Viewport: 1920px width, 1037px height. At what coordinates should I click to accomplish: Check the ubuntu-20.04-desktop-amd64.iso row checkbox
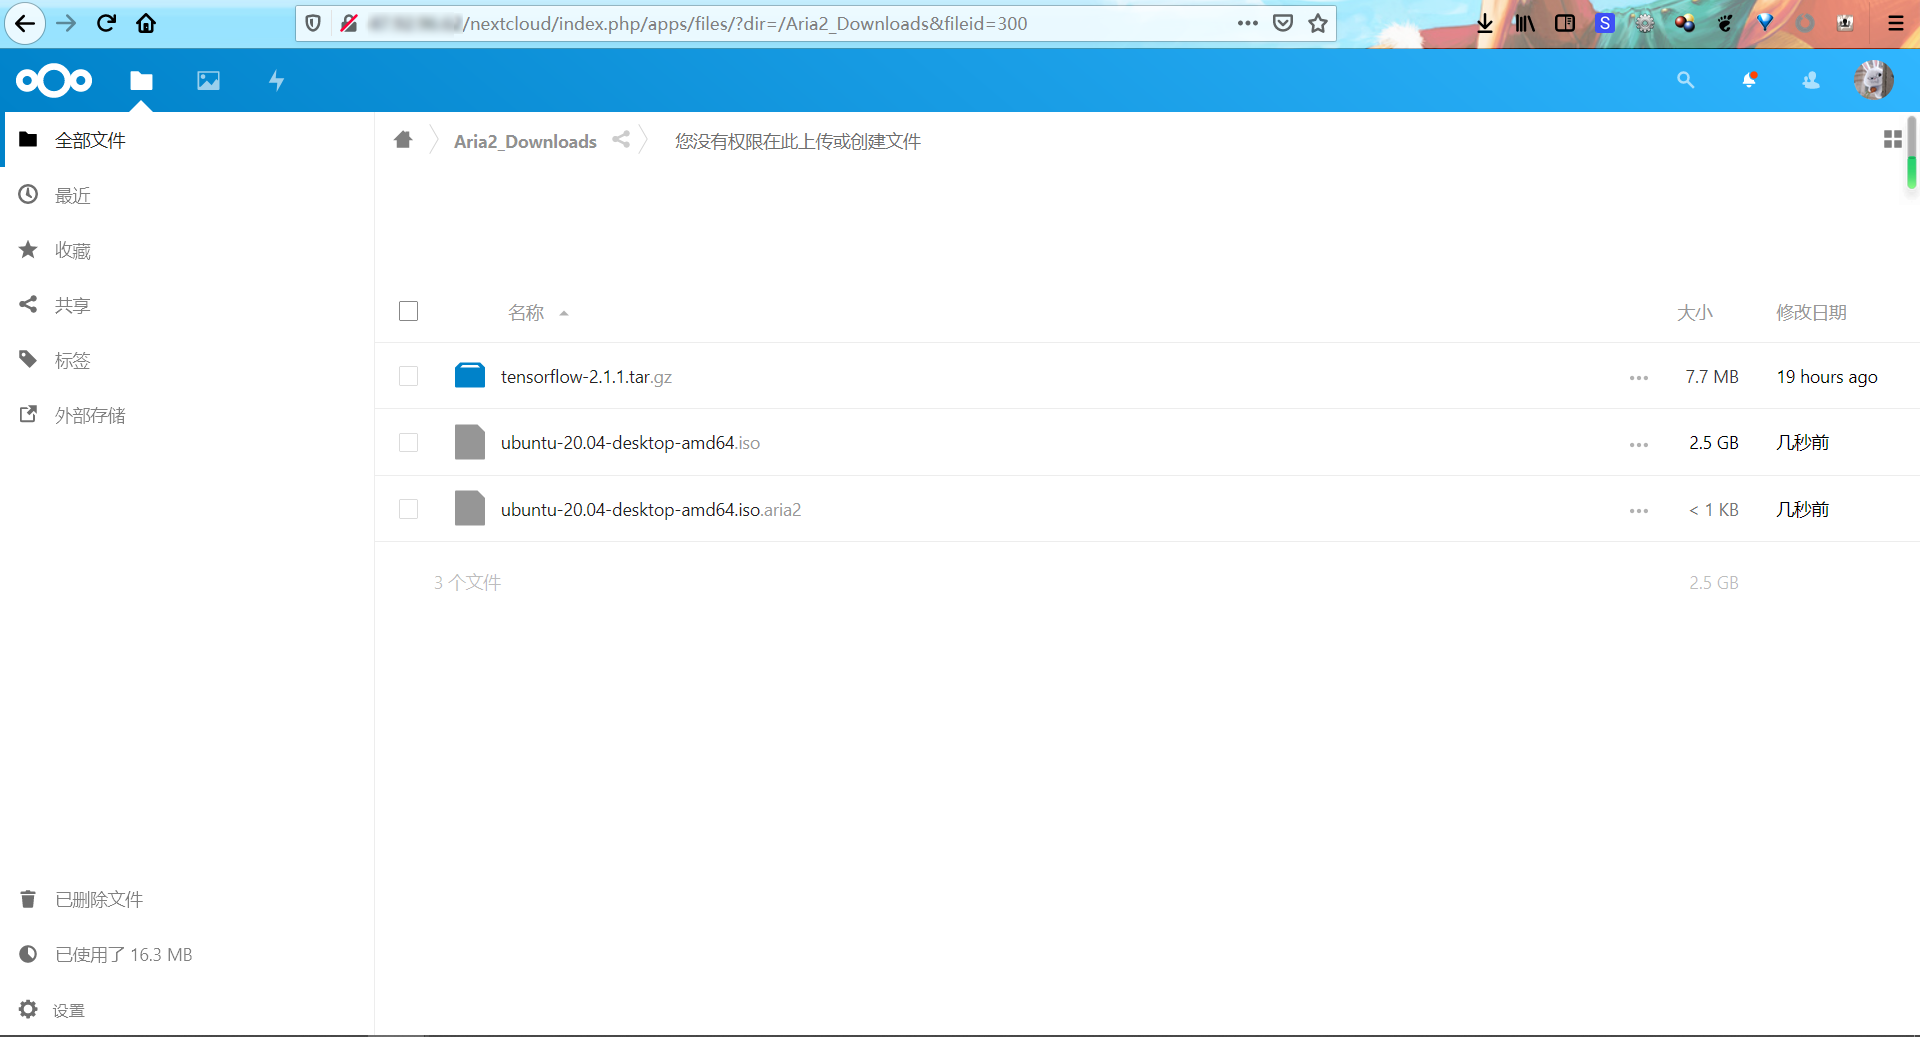pyautogui.click(x=408, y=443)
